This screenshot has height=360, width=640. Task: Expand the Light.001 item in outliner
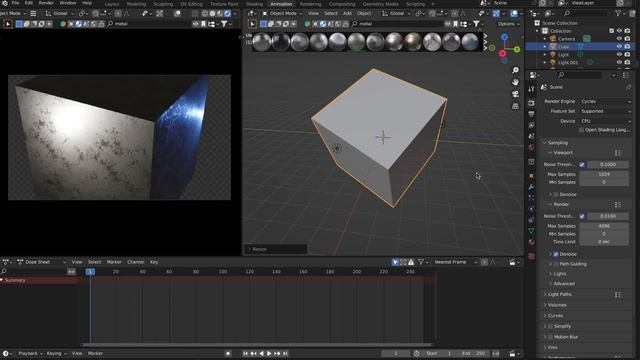pos(545,62)
